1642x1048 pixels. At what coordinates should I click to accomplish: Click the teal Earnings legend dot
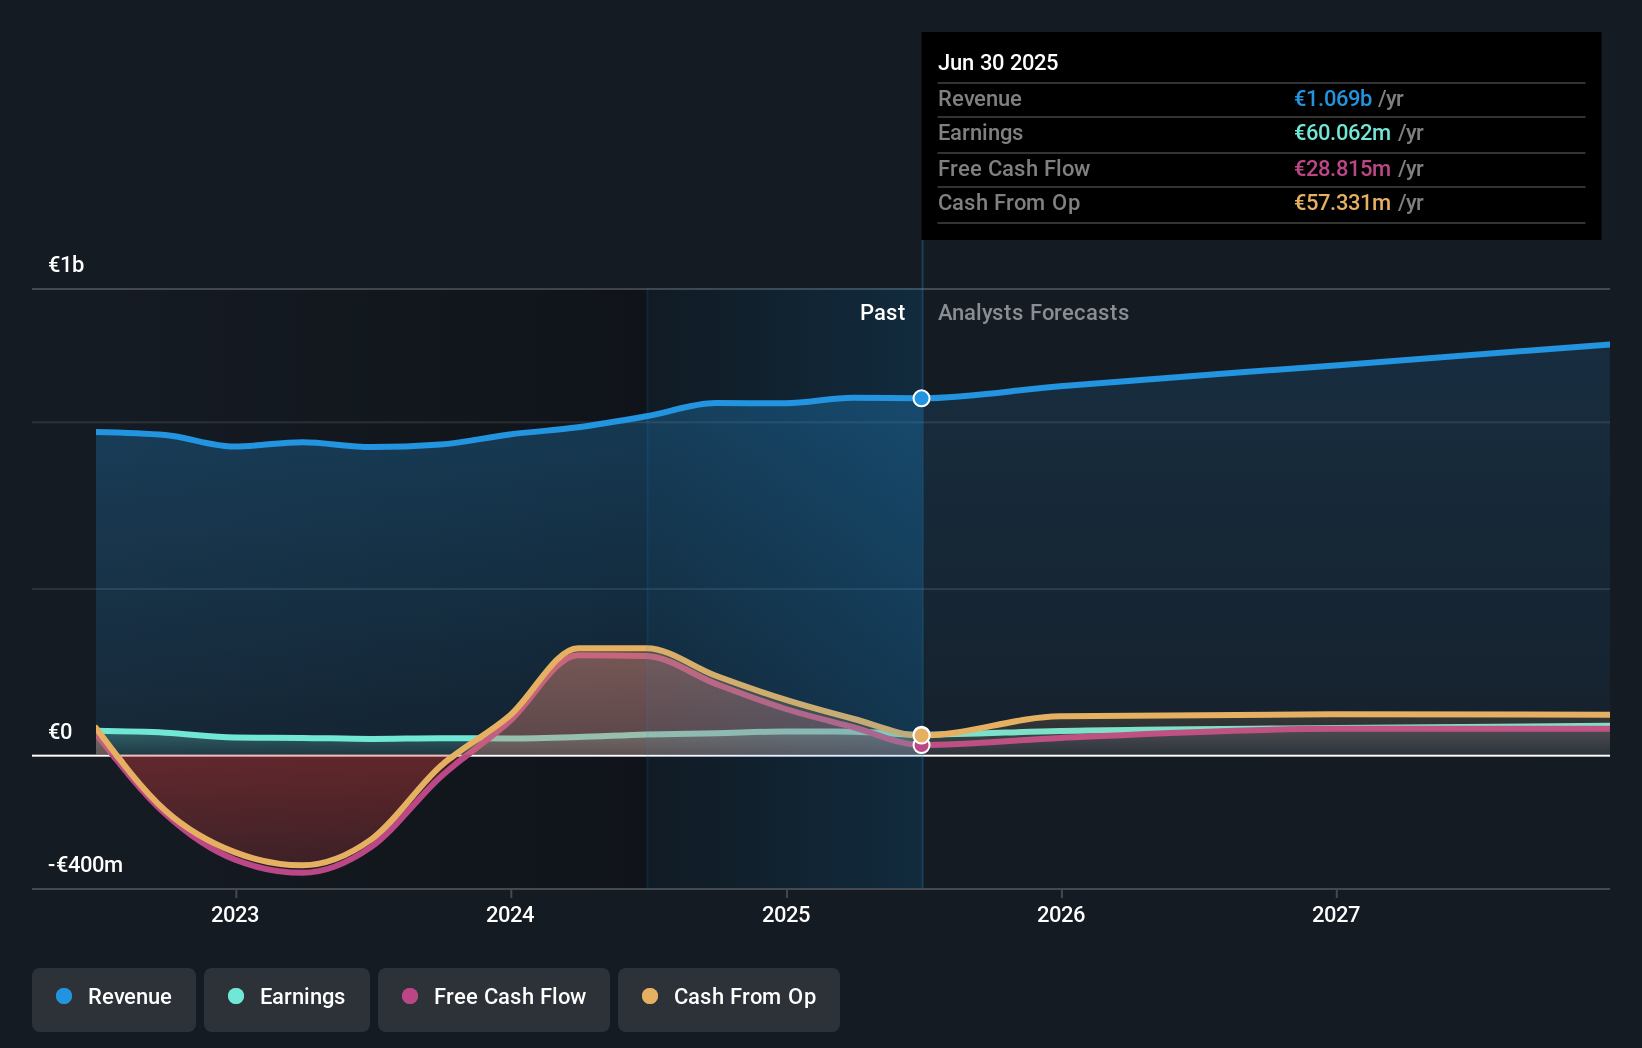234,996
